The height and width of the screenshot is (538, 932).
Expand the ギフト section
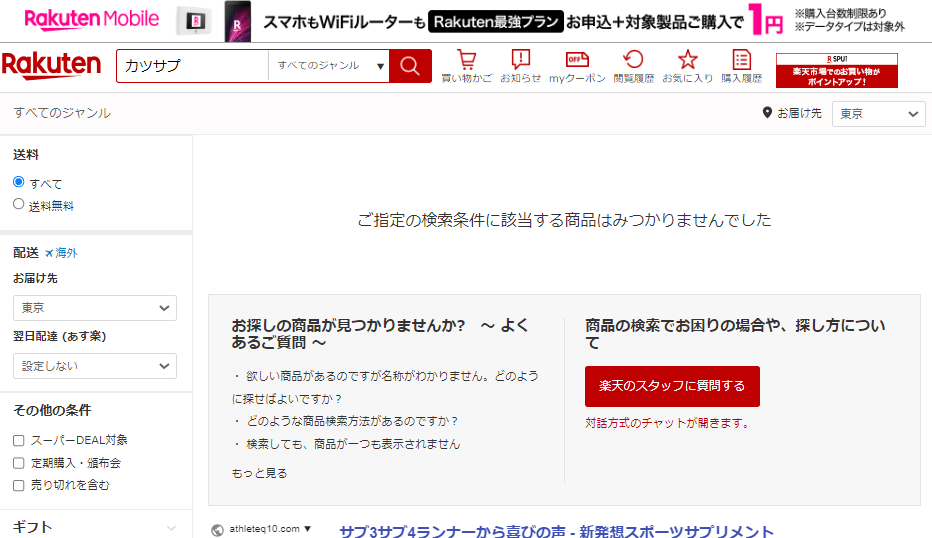pyautogui.click(x=95, y=527)
